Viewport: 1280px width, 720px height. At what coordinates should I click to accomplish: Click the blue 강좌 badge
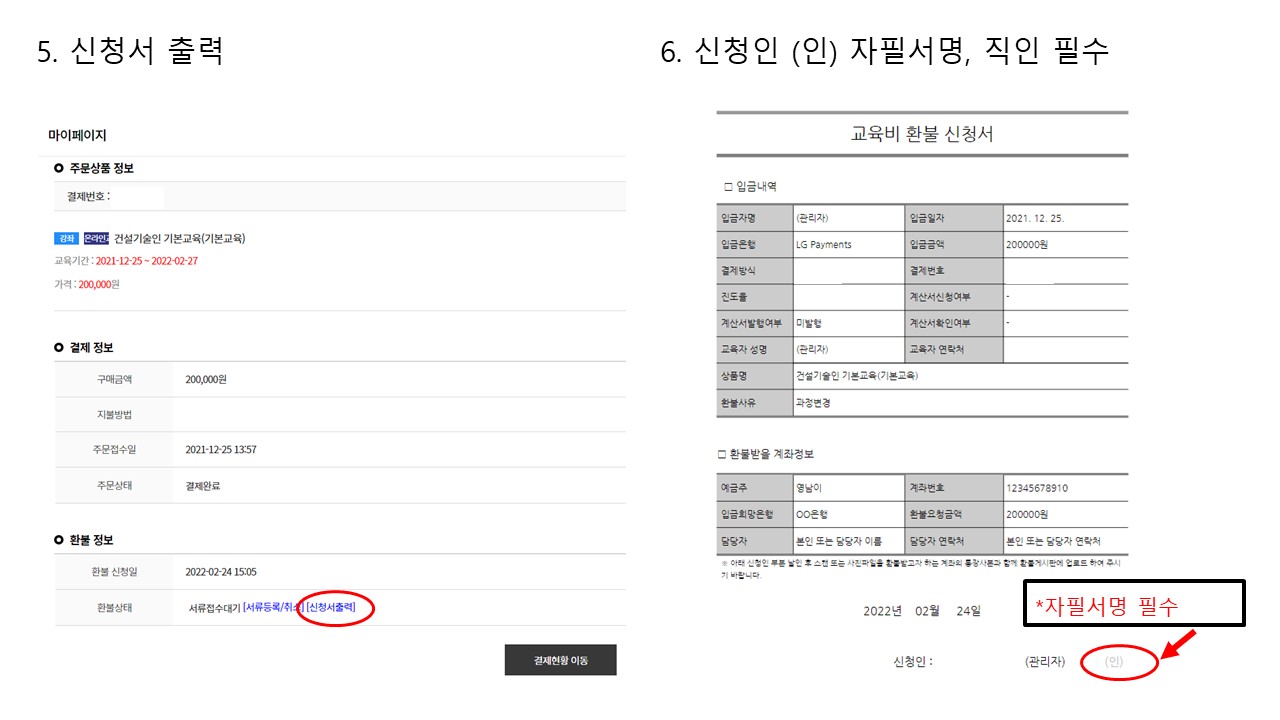click(66, 239)
